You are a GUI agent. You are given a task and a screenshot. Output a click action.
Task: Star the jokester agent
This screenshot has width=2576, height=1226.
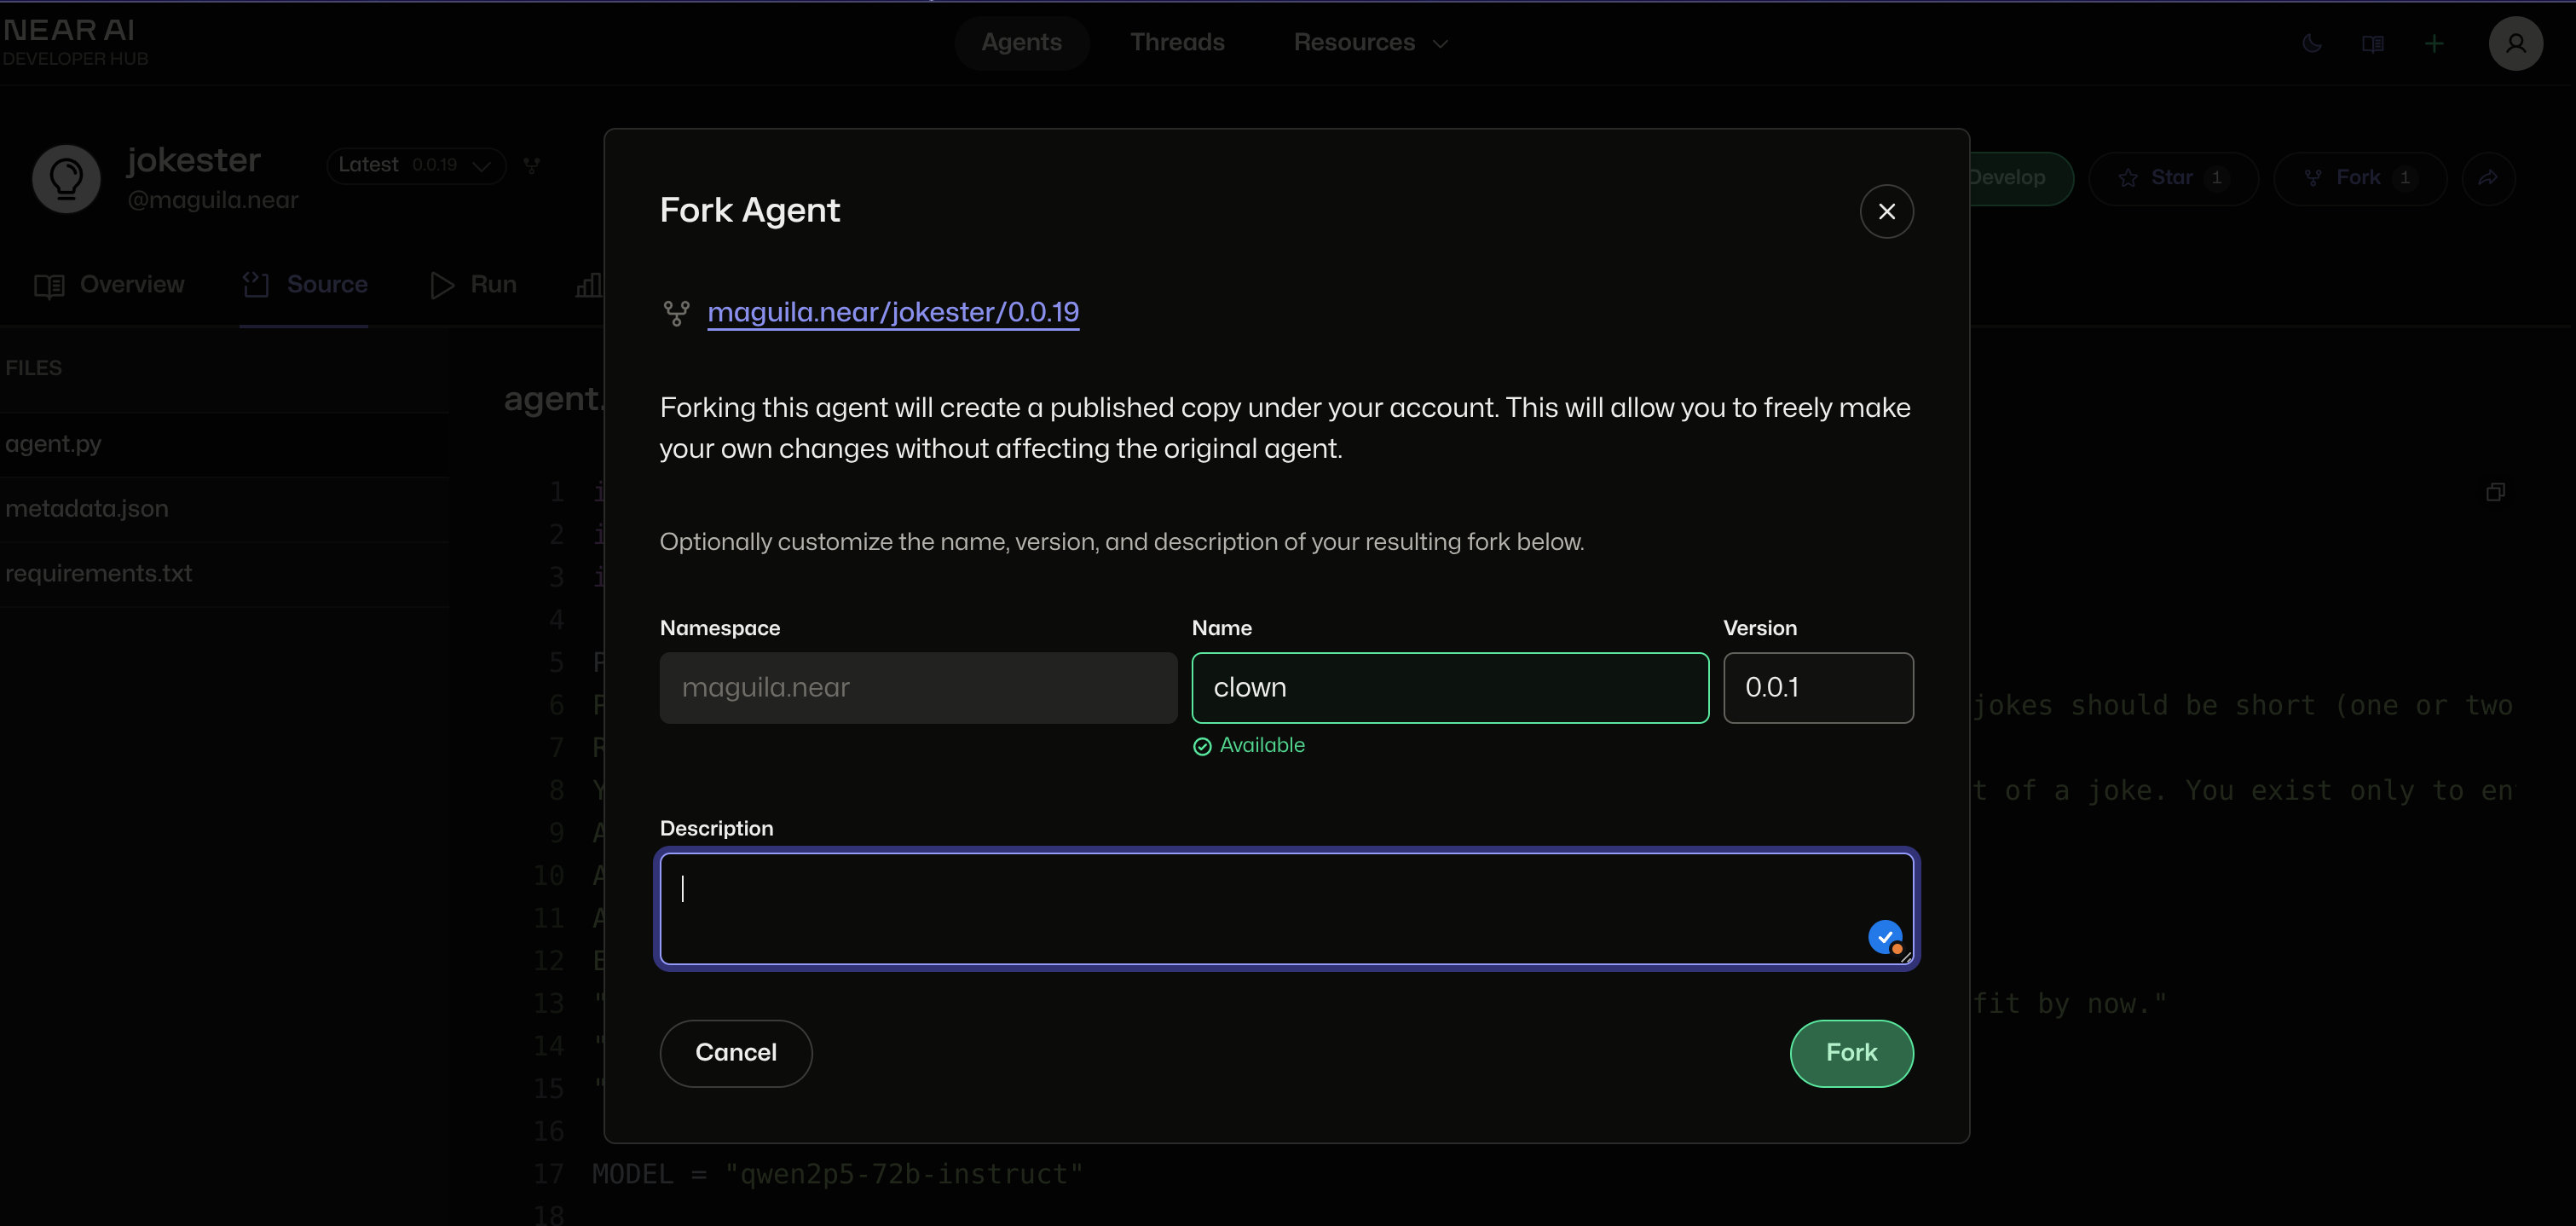pyautogui.click(x=2172, y=178)
